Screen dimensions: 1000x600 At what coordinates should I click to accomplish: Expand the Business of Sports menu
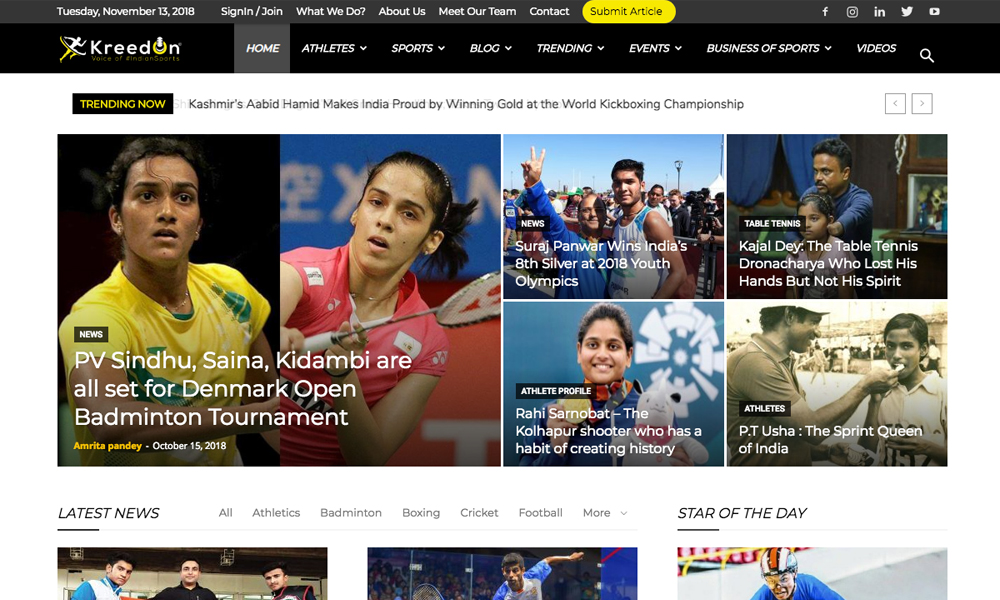pos(769,48)
